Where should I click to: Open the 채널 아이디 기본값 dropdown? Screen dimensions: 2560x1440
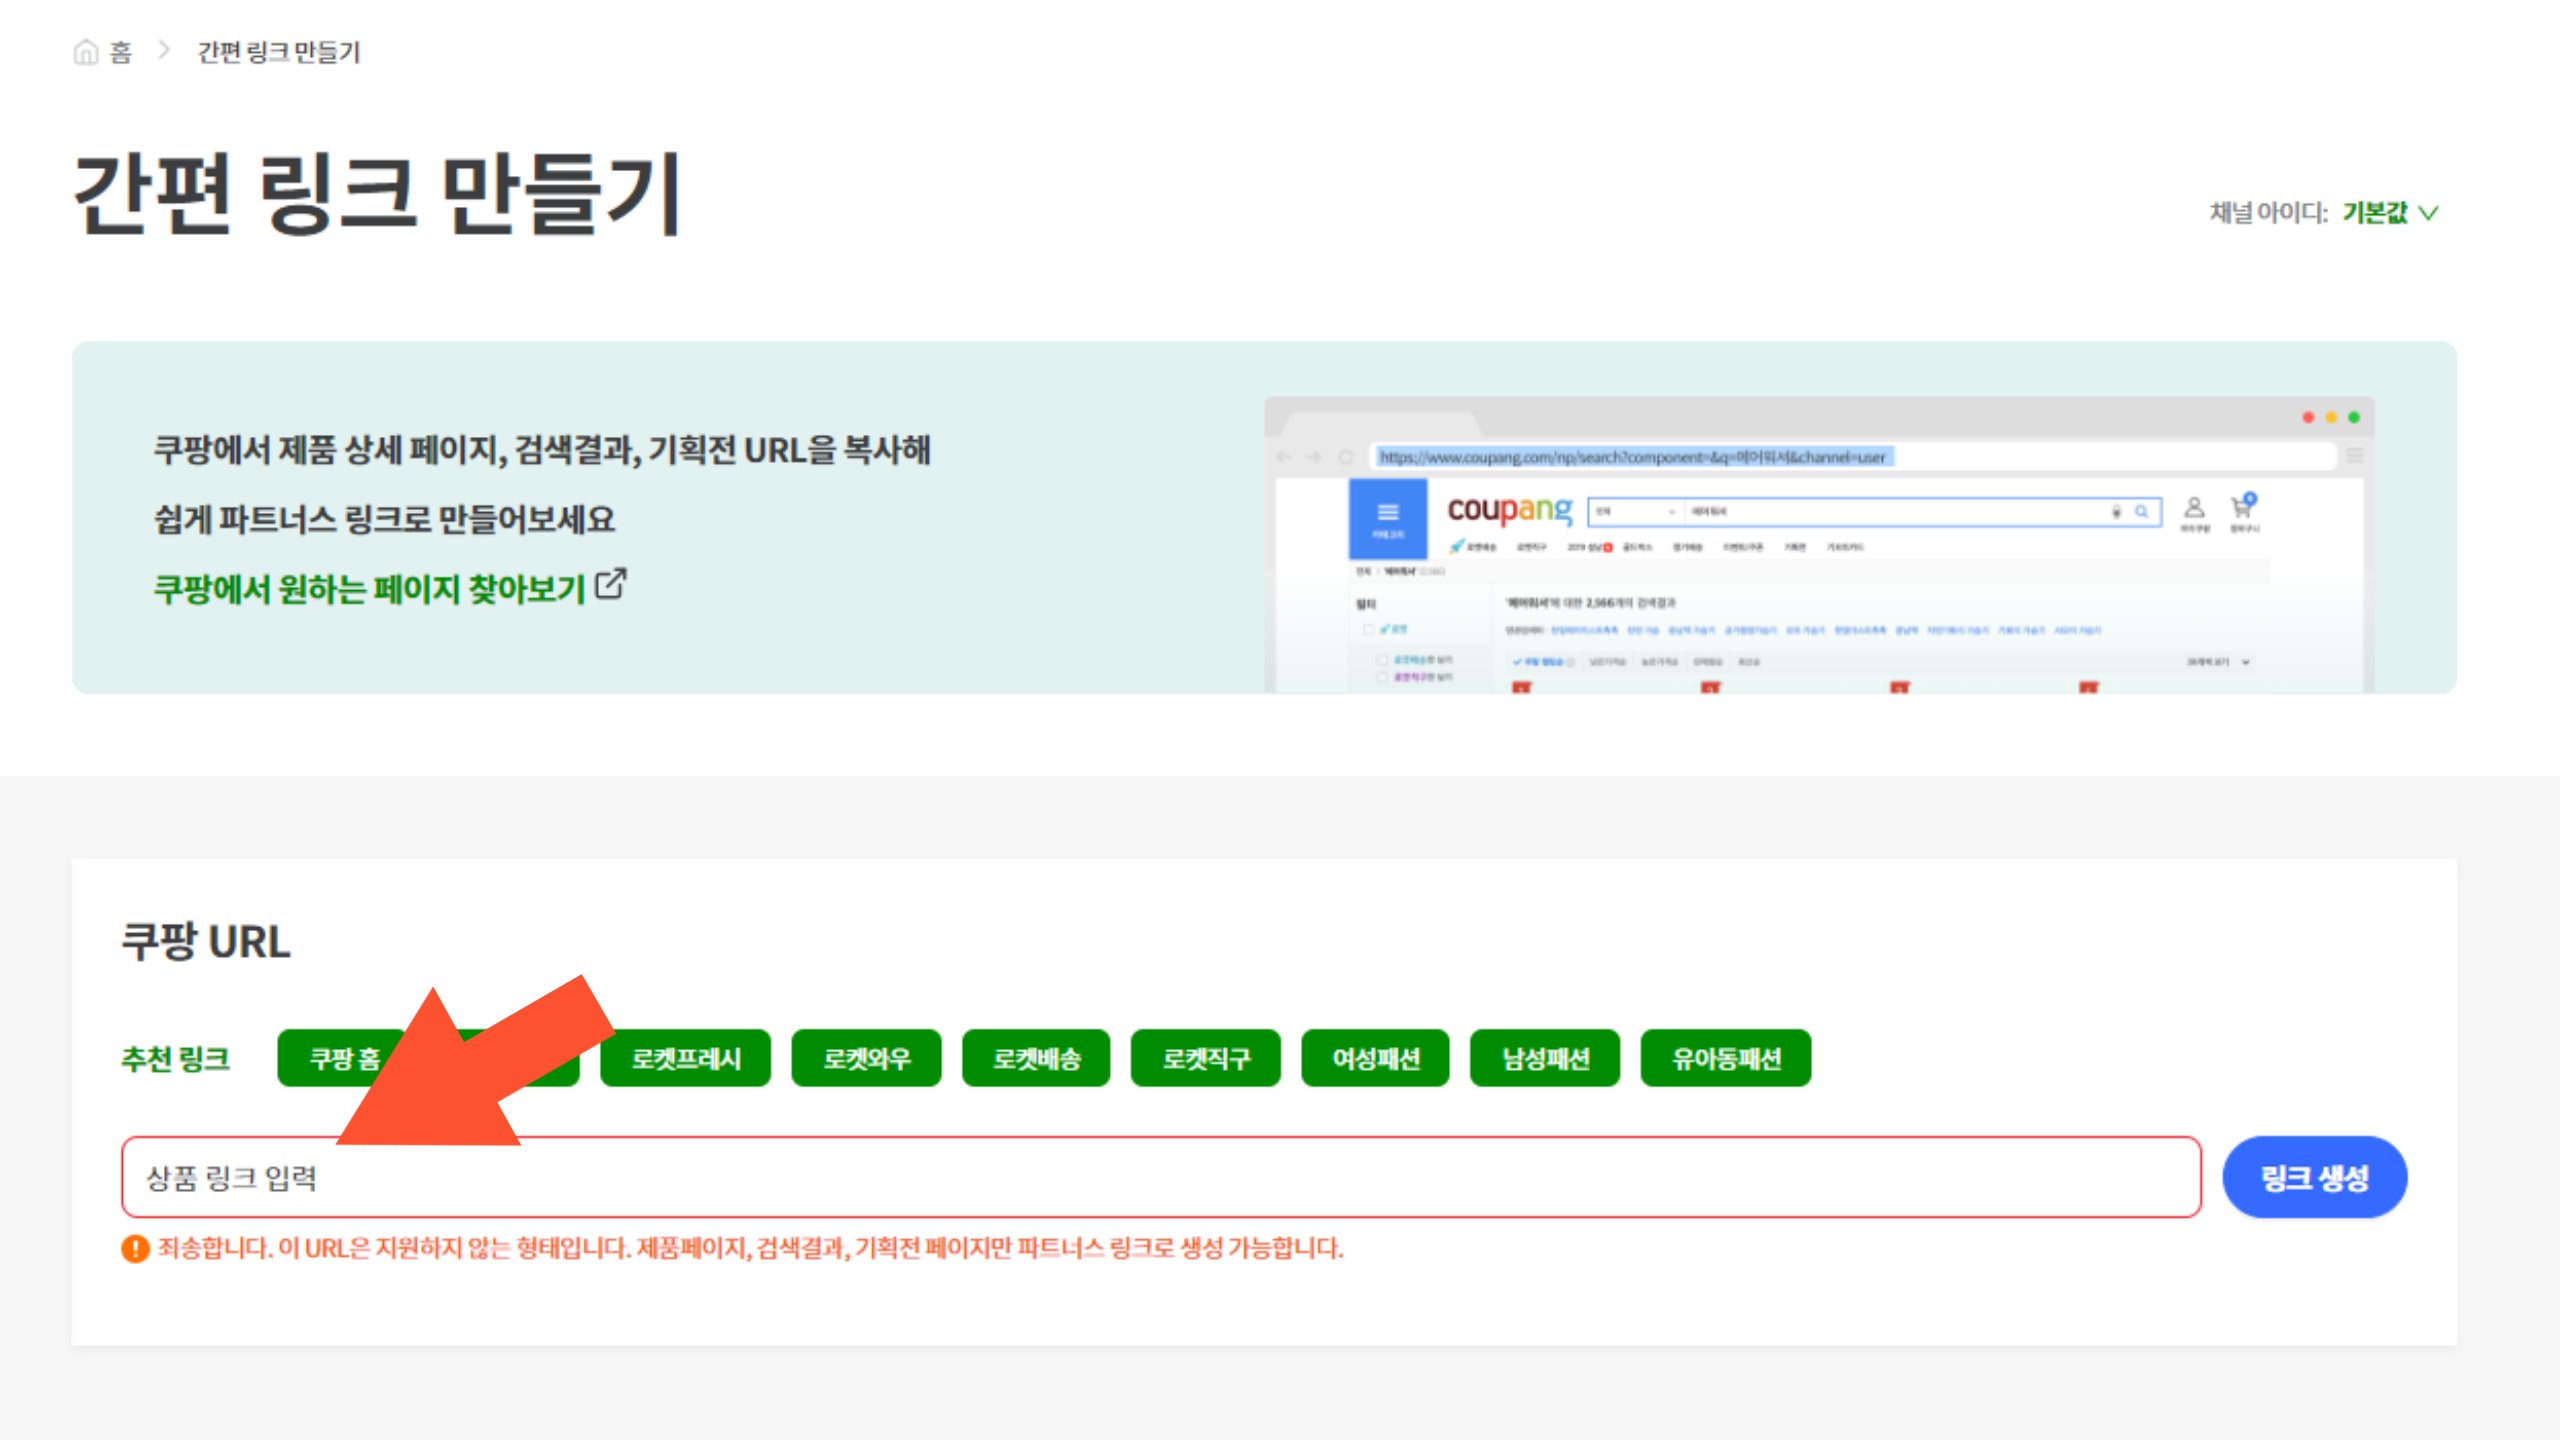pyautogui.click(x=2375, y=213)
